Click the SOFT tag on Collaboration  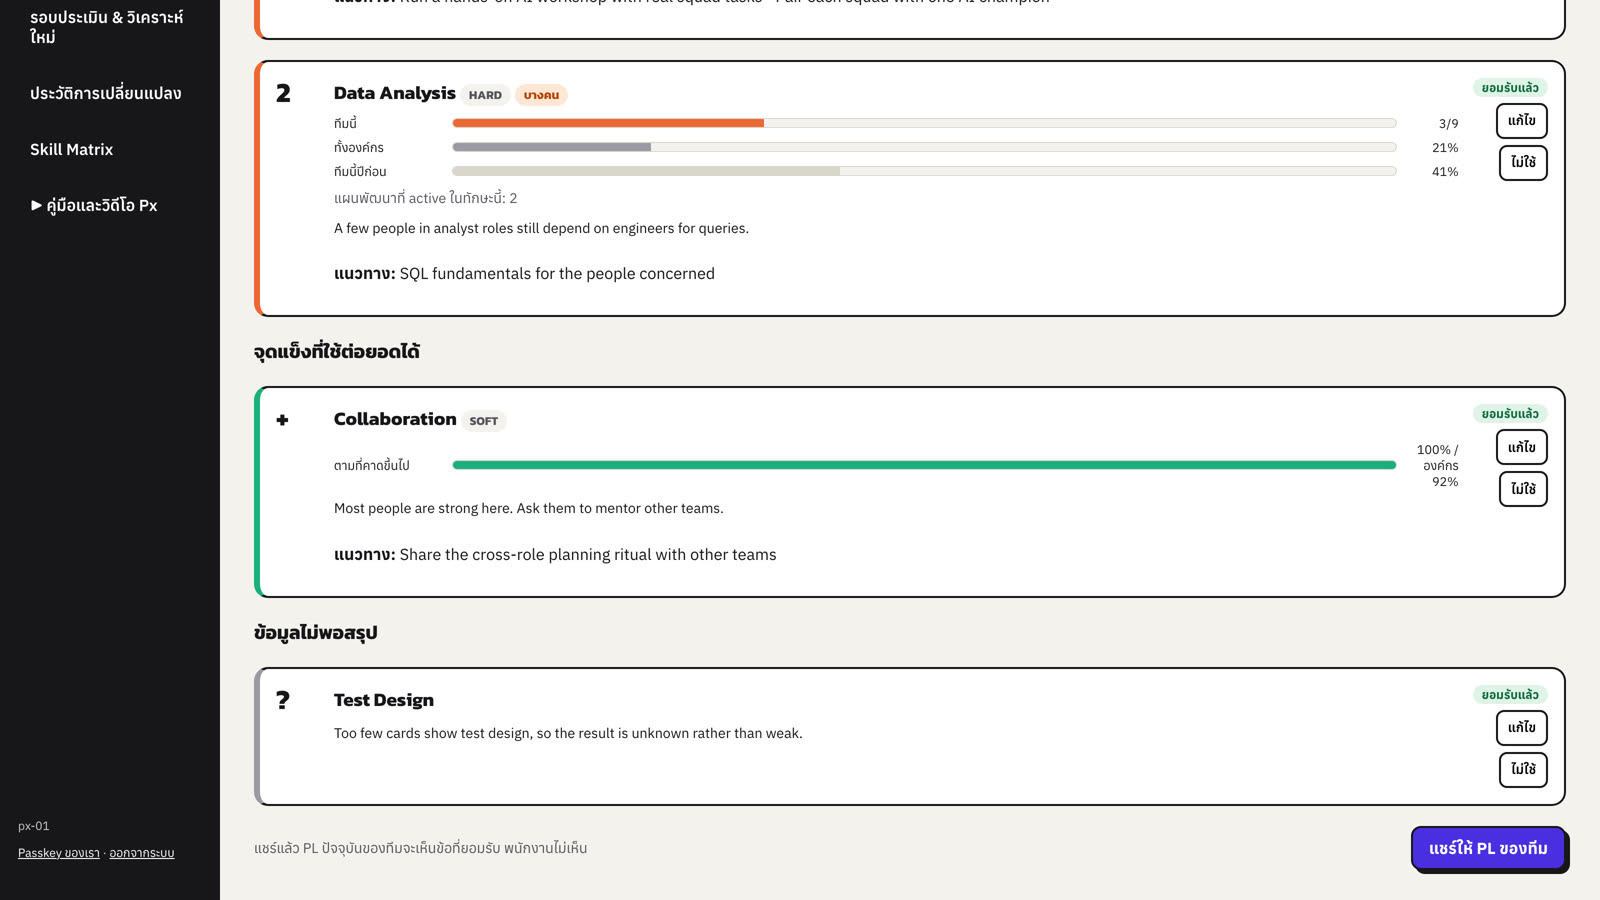(484, 421)
